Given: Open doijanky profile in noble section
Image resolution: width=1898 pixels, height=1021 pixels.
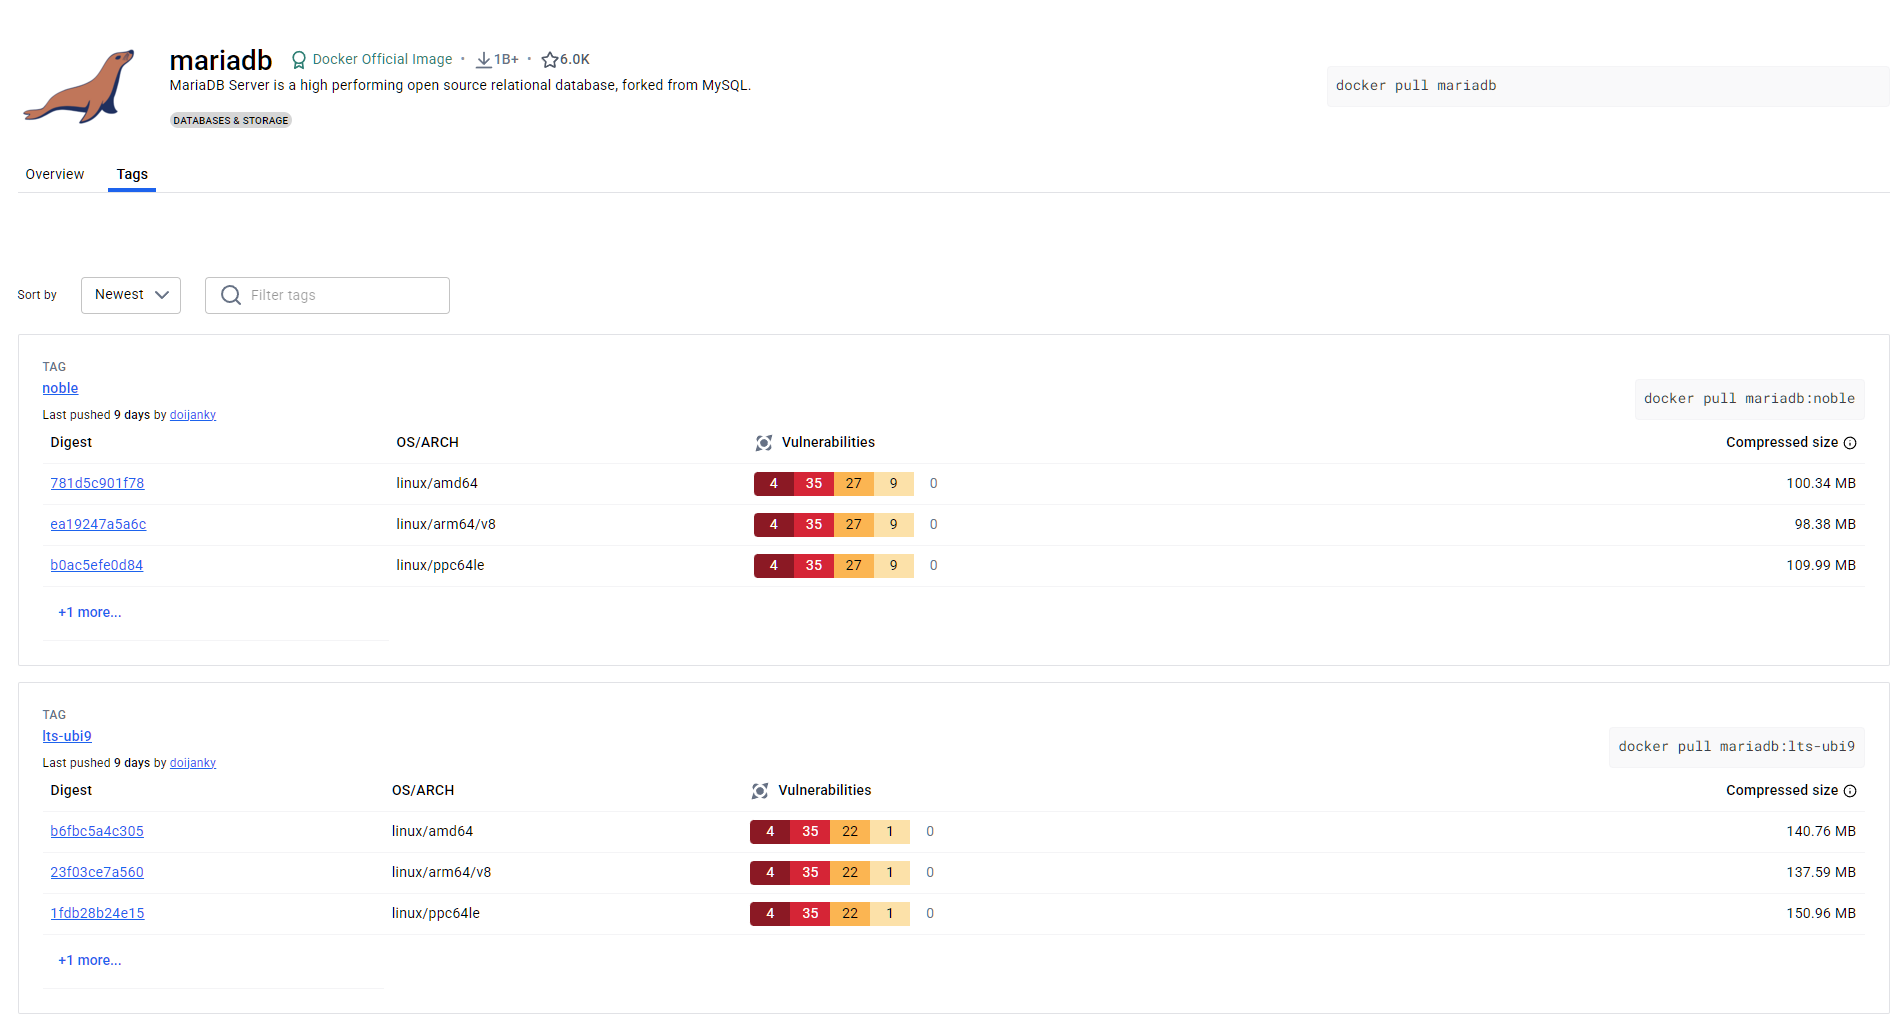Looking at the screenshot, I should tap(193, 415).
